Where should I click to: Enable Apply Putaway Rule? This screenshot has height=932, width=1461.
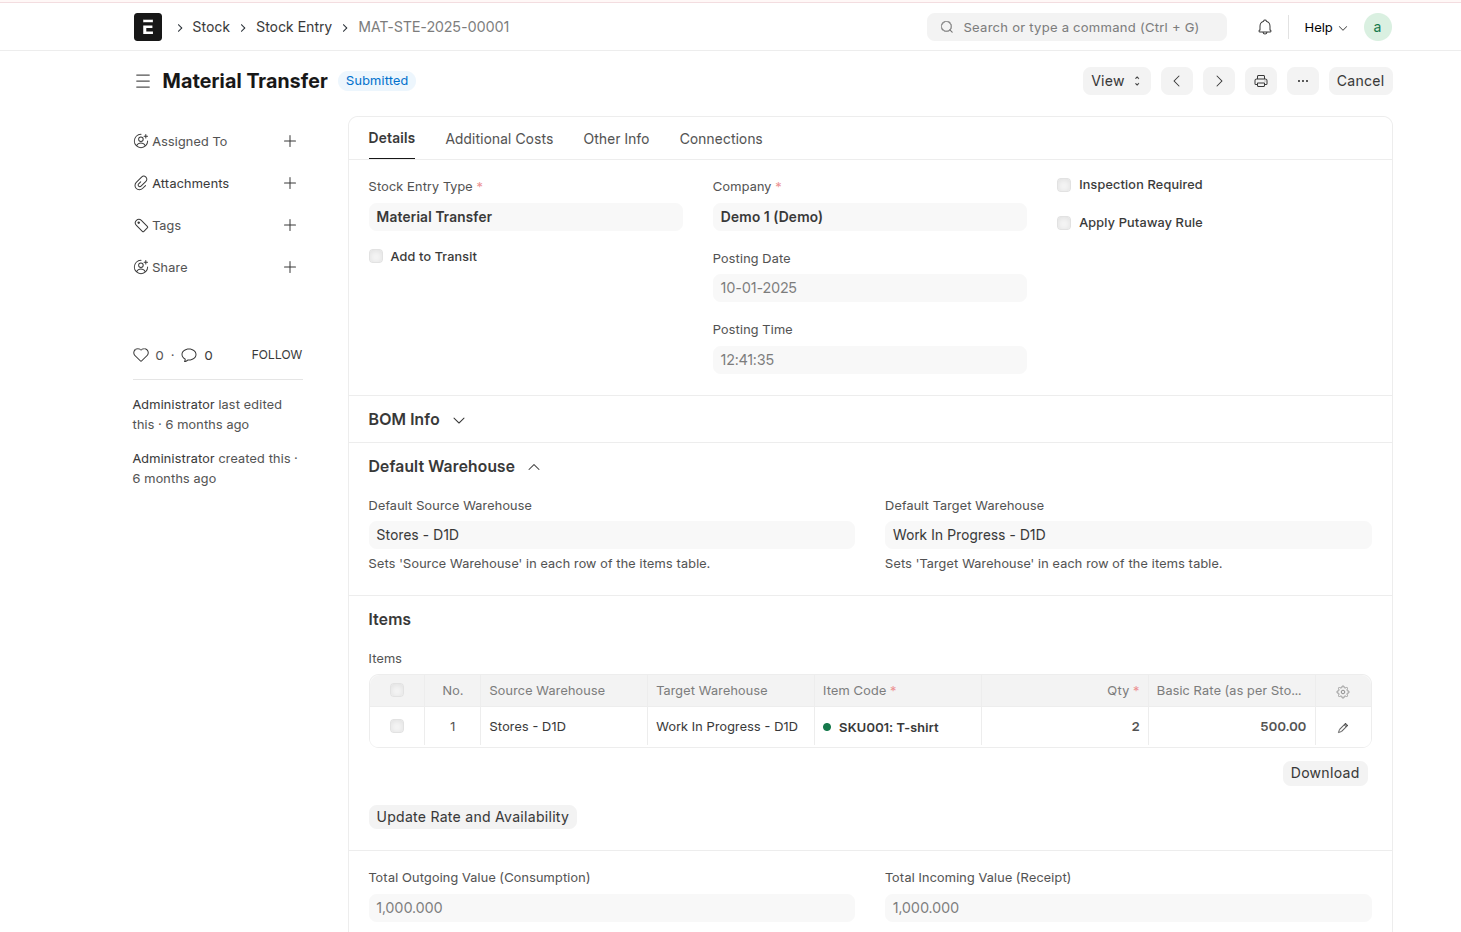(x=1063, y=222)
